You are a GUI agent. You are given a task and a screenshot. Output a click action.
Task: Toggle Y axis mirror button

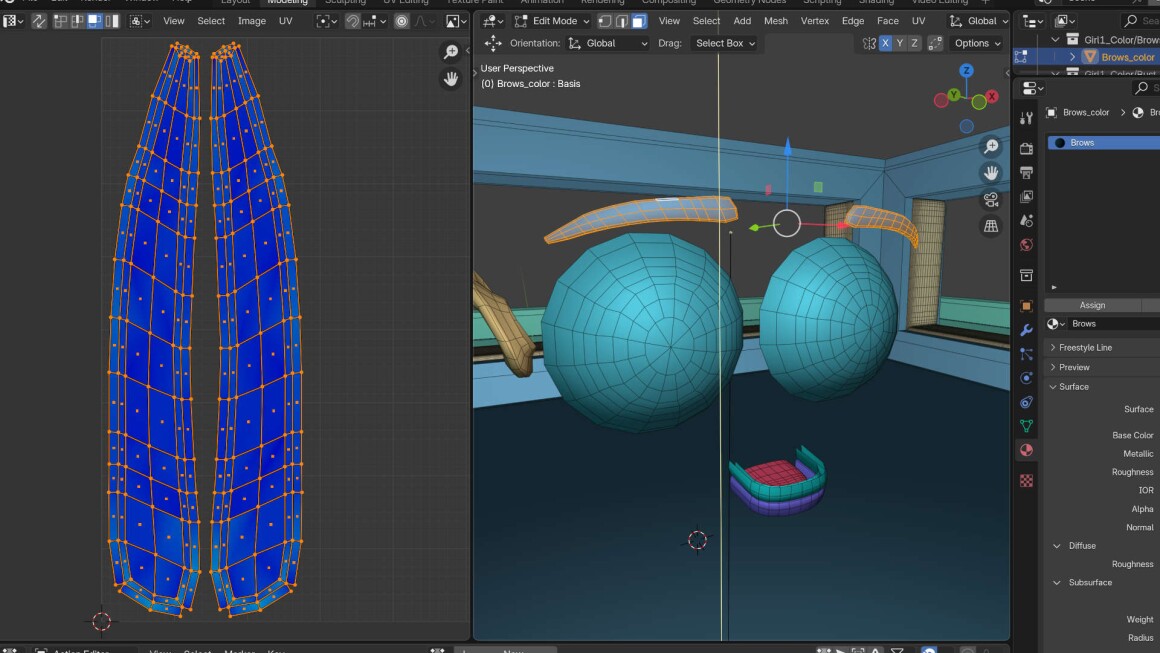click(x=900, y=44)
